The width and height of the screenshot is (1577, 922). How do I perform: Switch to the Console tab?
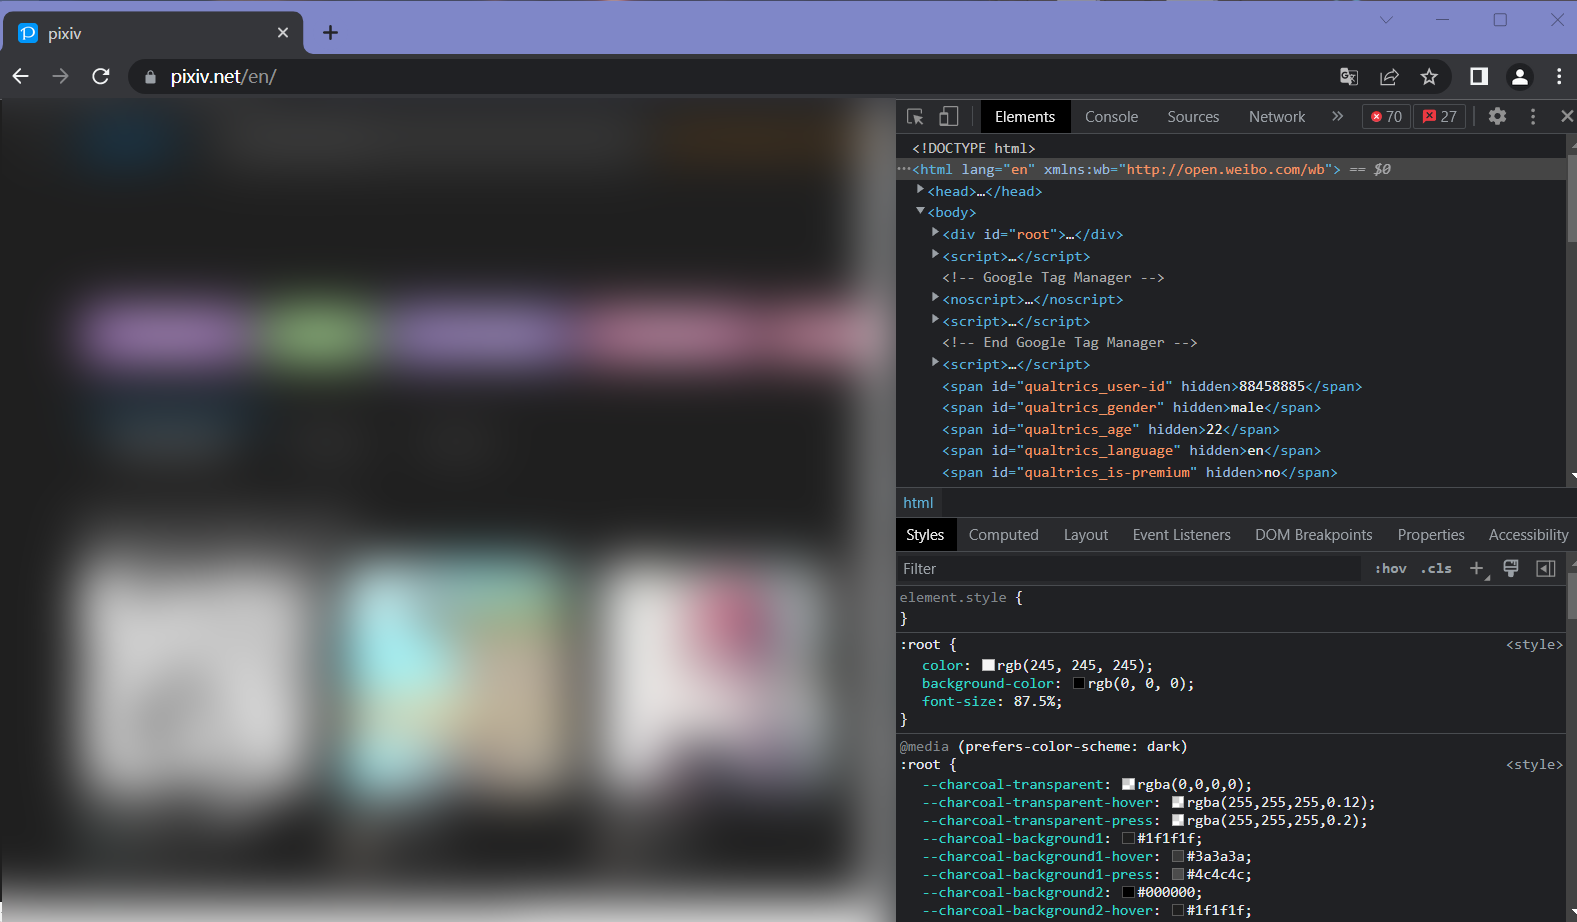click(x=1111, y=116)
